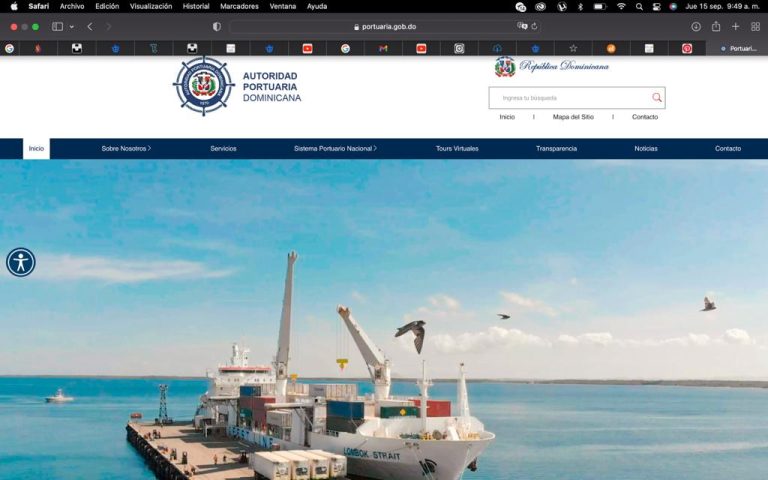
Task: Open the Historial menu in menu bar
Action: click(x=196, y=6)
